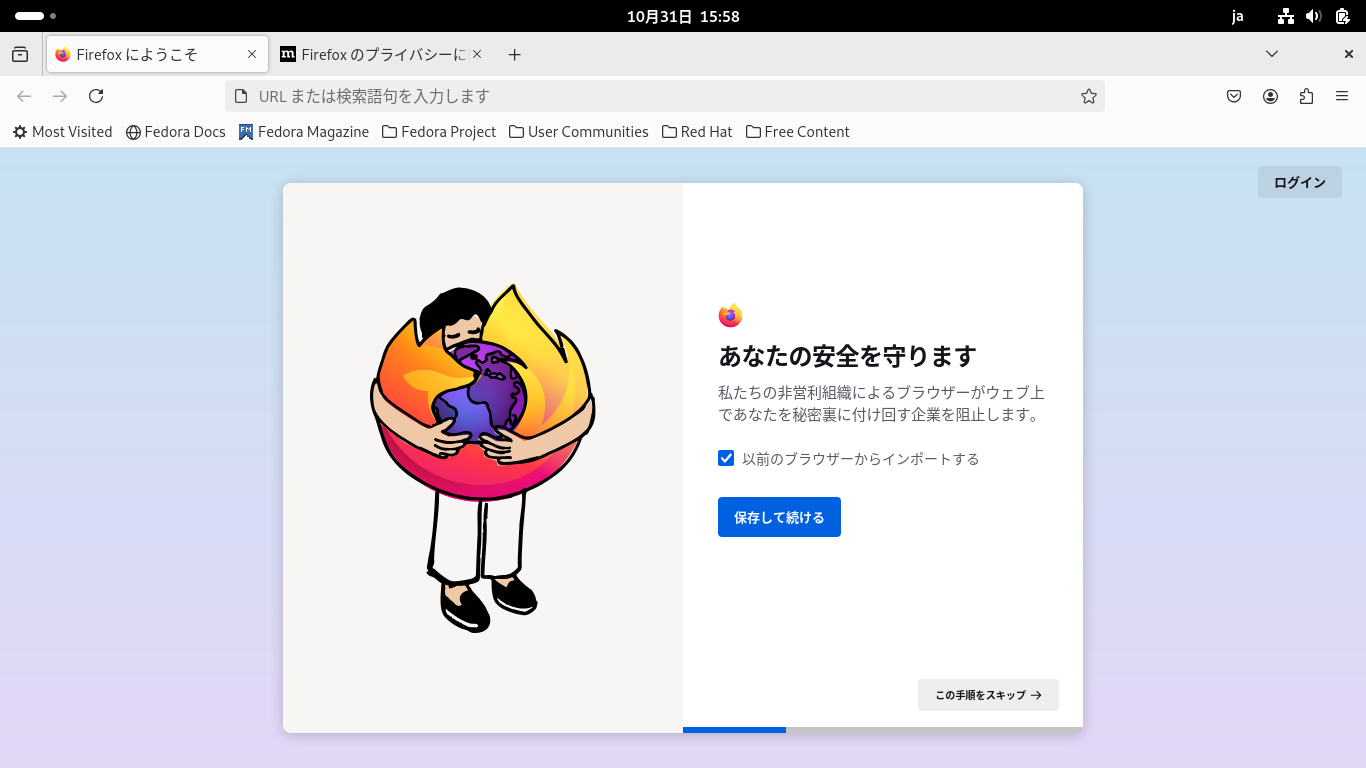Switch to the 'Firefox のプライバシー' tab
This screenshot has height=768, width=1366.
tap(382, 55)
